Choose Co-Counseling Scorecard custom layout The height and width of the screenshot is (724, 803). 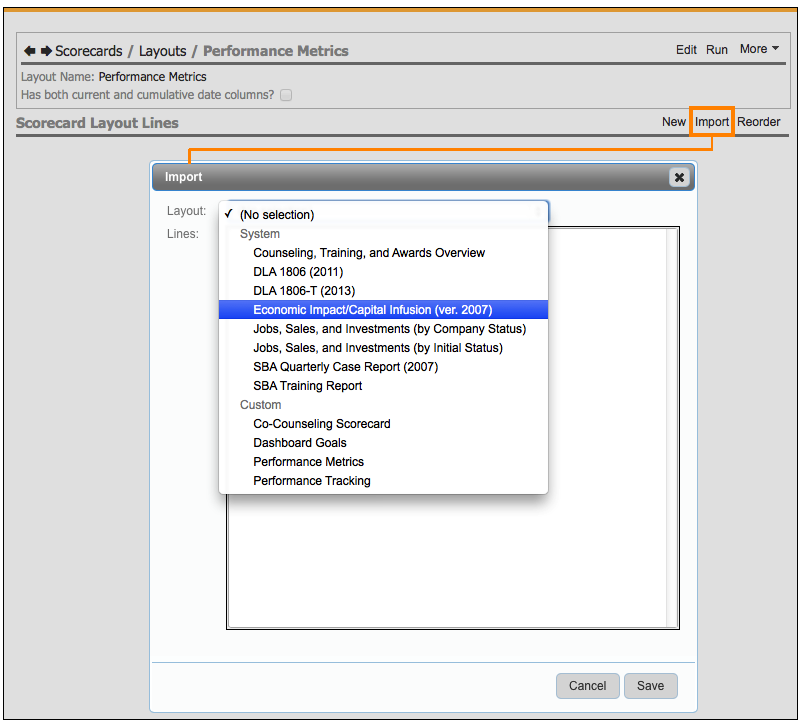coord(321,424)
